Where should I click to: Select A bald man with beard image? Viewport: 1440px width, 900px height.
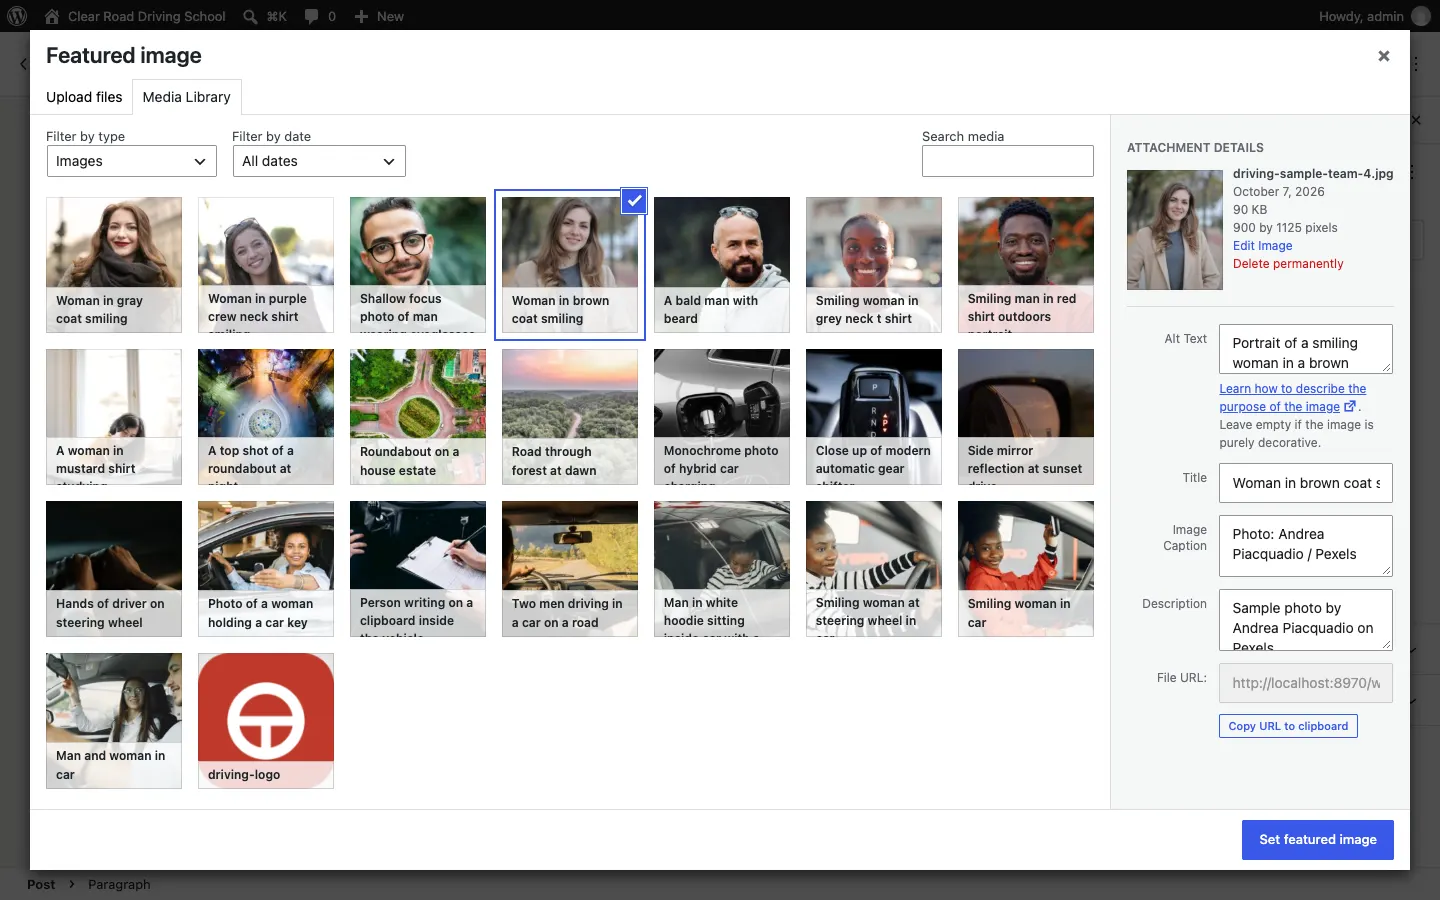(x=722, y=265)
